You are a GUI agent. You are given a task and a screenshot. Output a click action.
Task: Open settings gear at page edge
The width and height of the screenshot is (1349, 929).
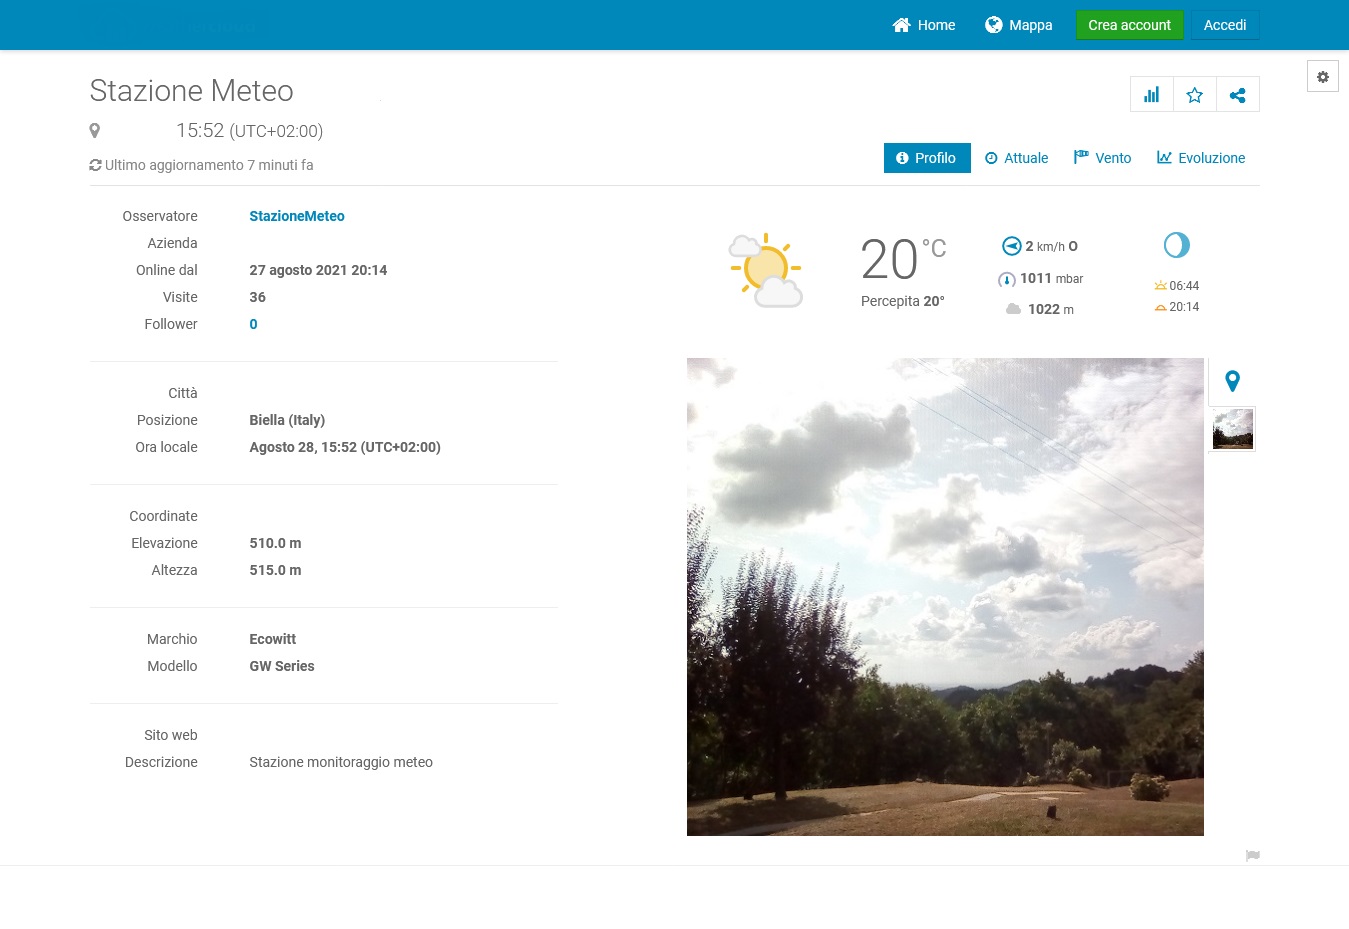tap(1323, 77)
